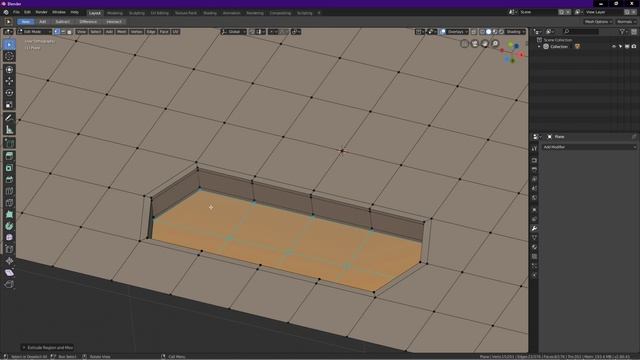Viewport: 640px width, 360px height.
Task: Click the Intersect selection mode button
Action: coord(114,22)
